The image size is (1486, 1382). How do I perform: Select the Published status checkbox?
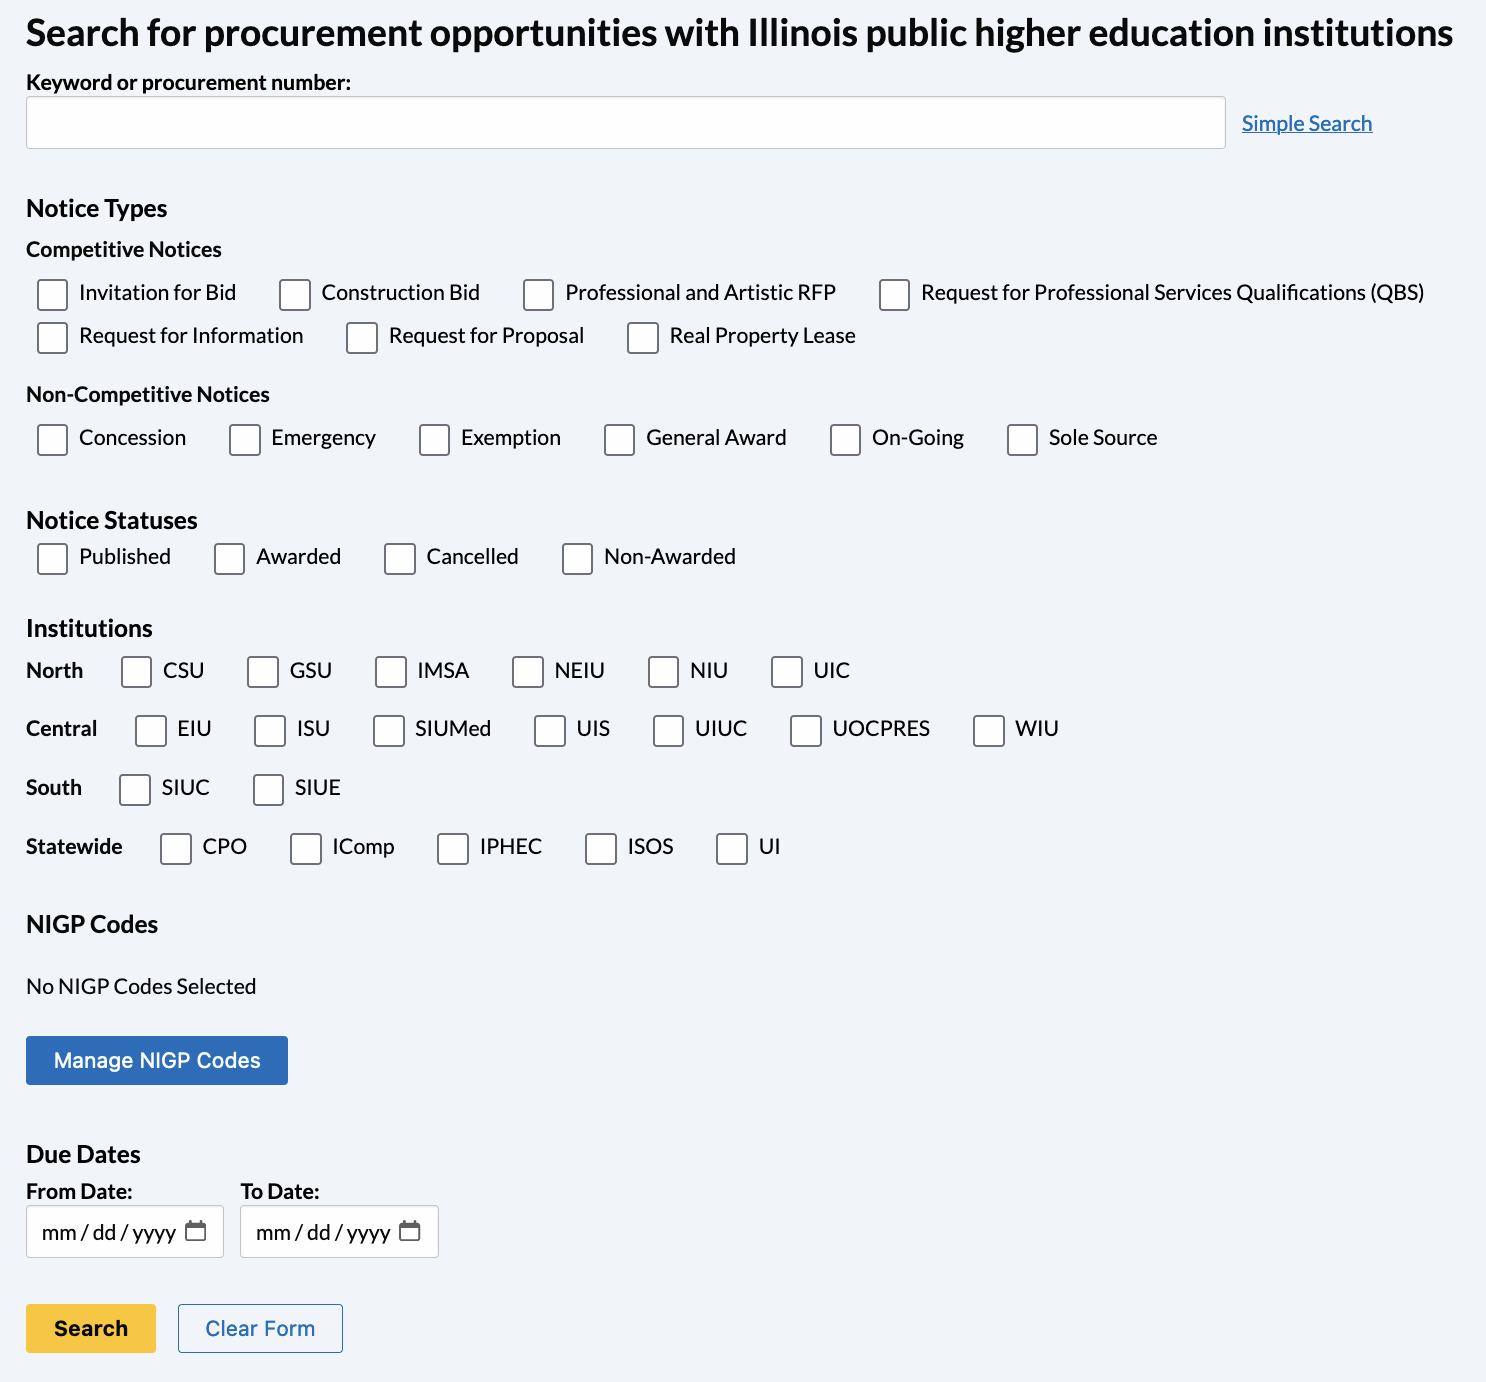click(52, 559)
